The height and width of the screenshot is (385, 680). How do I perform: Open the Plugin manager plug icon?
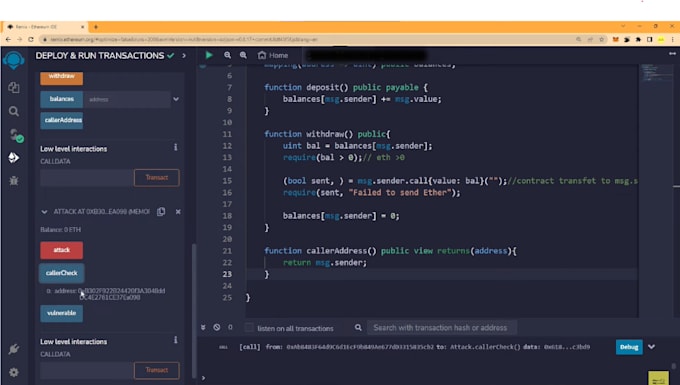[14, 349]
